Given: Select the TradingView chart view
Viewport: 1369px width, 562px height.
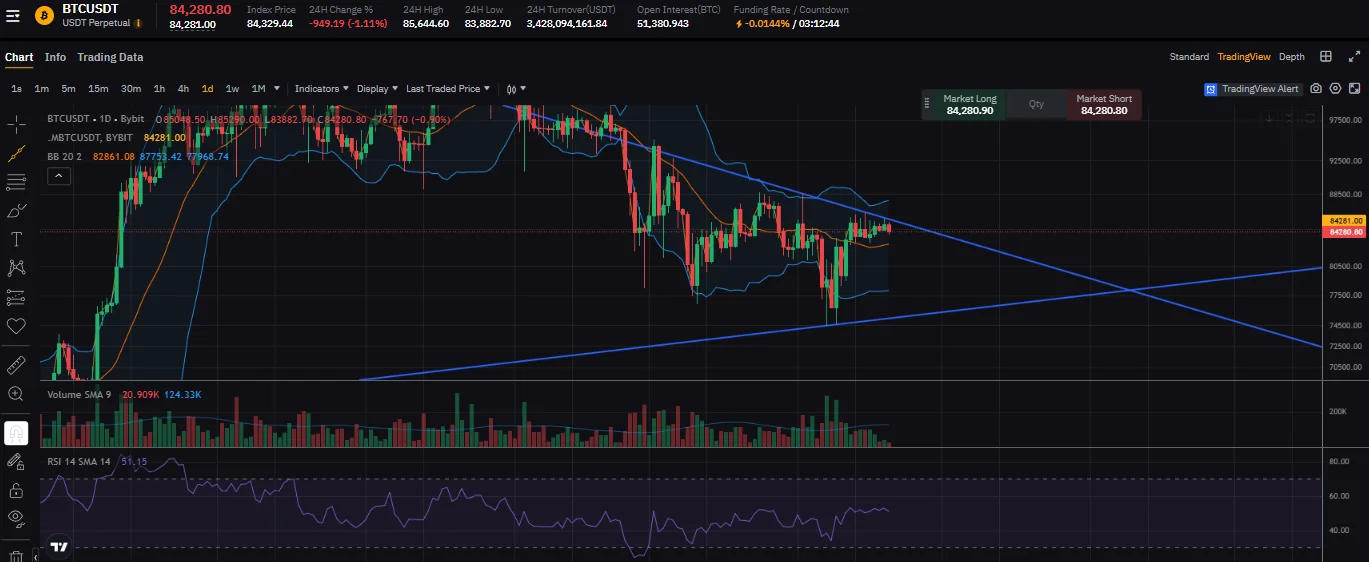Looking at the screenshot, I should [x=1243, y=57].
